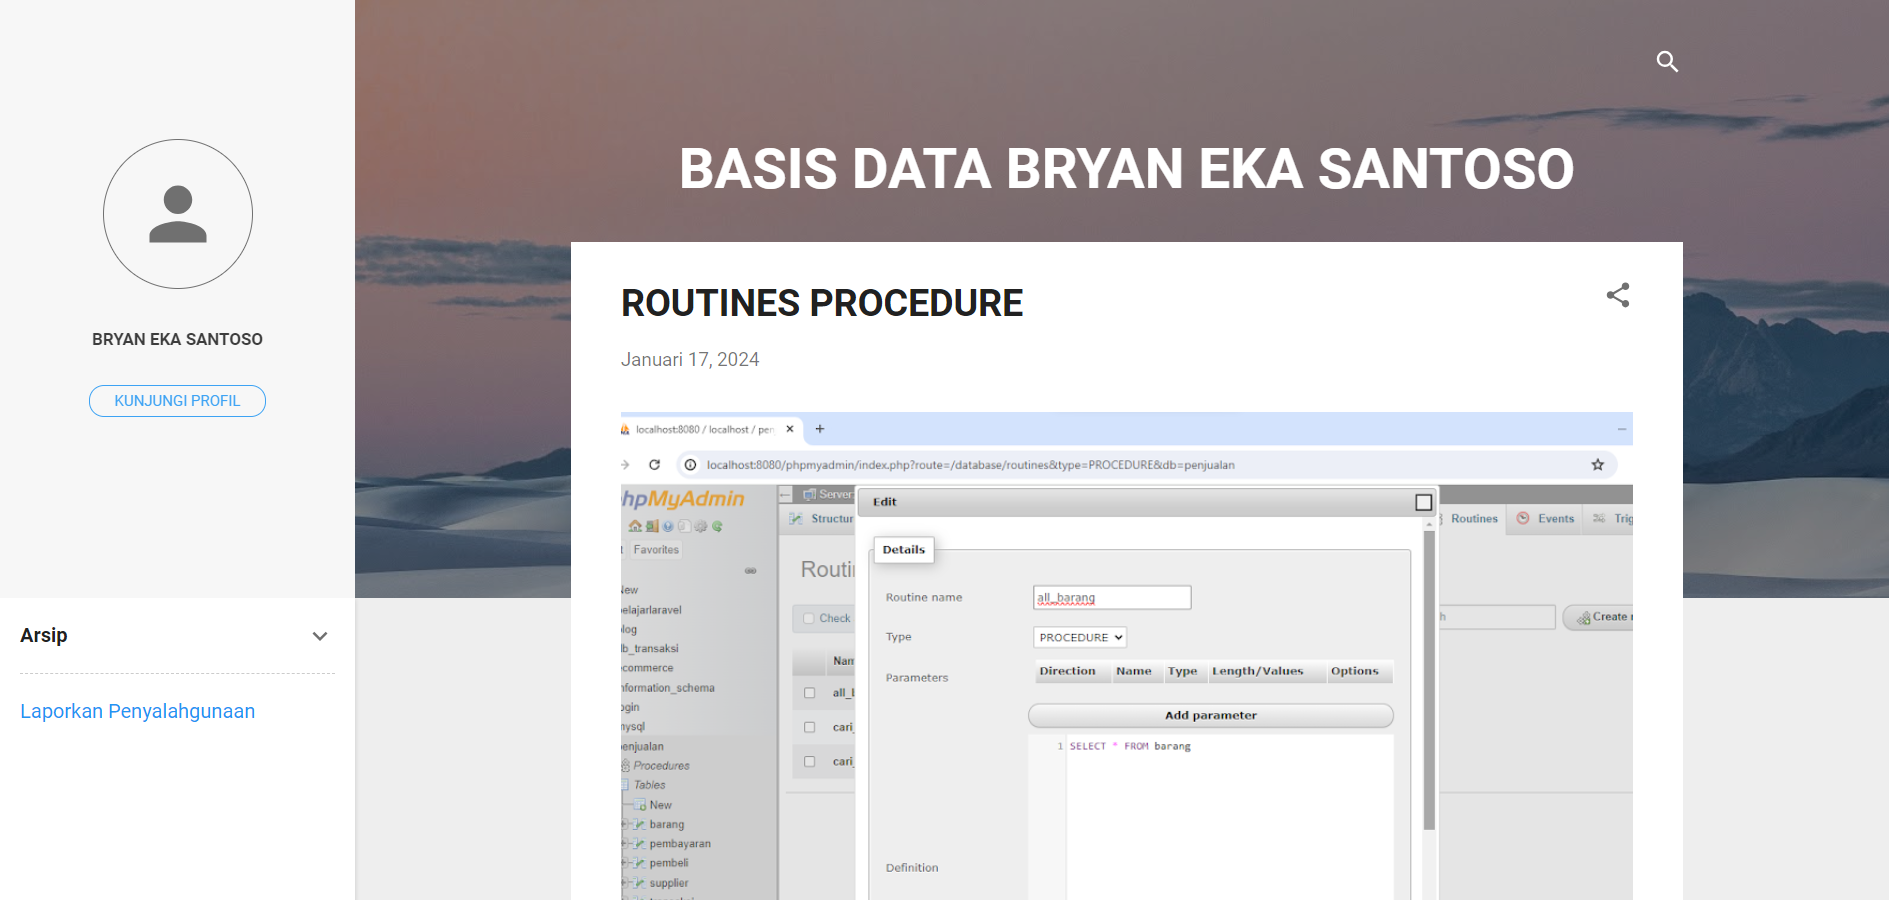Click the Edit dialog maximize square icon
The image size is (1889, 900).
click(x=1424, y=502)
